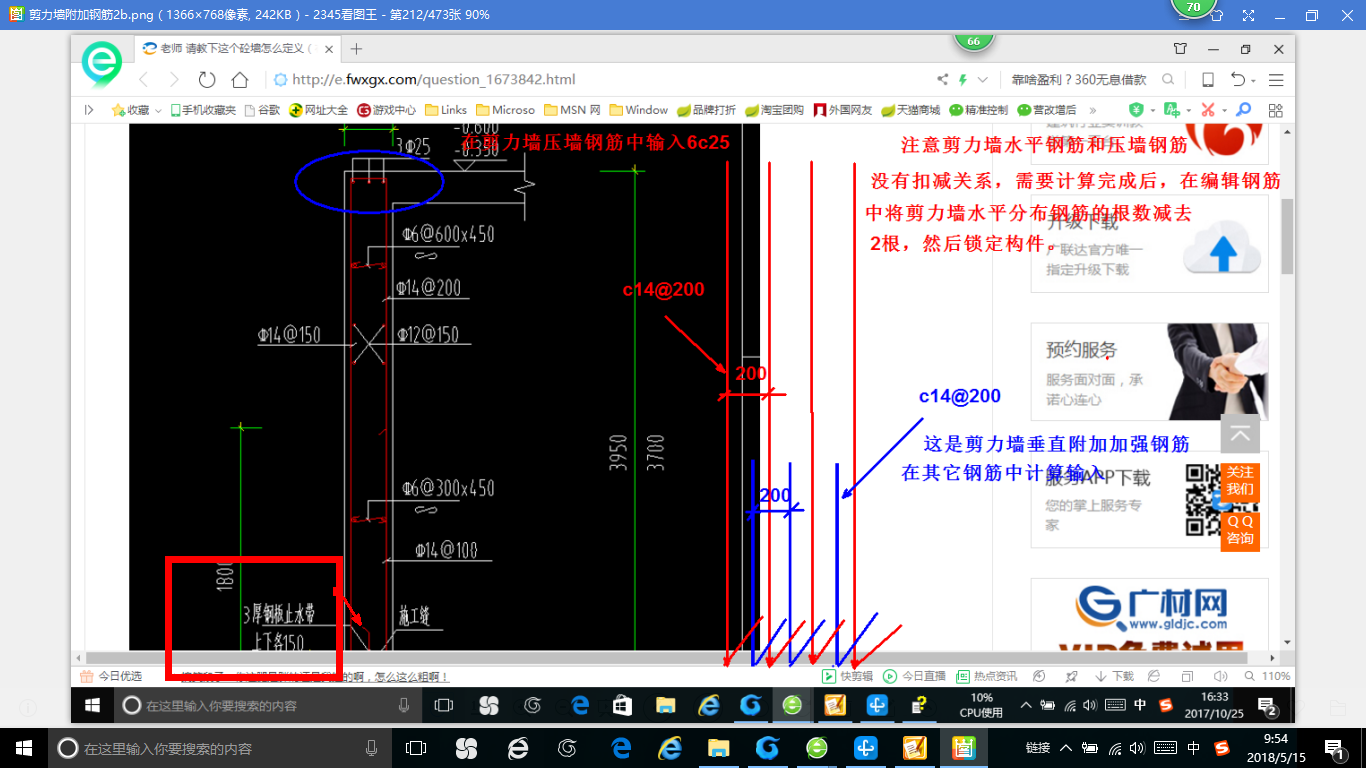The width and height of the screenshot is (1366, 768).
Task: Switch image viewer to fullscreen mode
Action: coord(1248,16)
